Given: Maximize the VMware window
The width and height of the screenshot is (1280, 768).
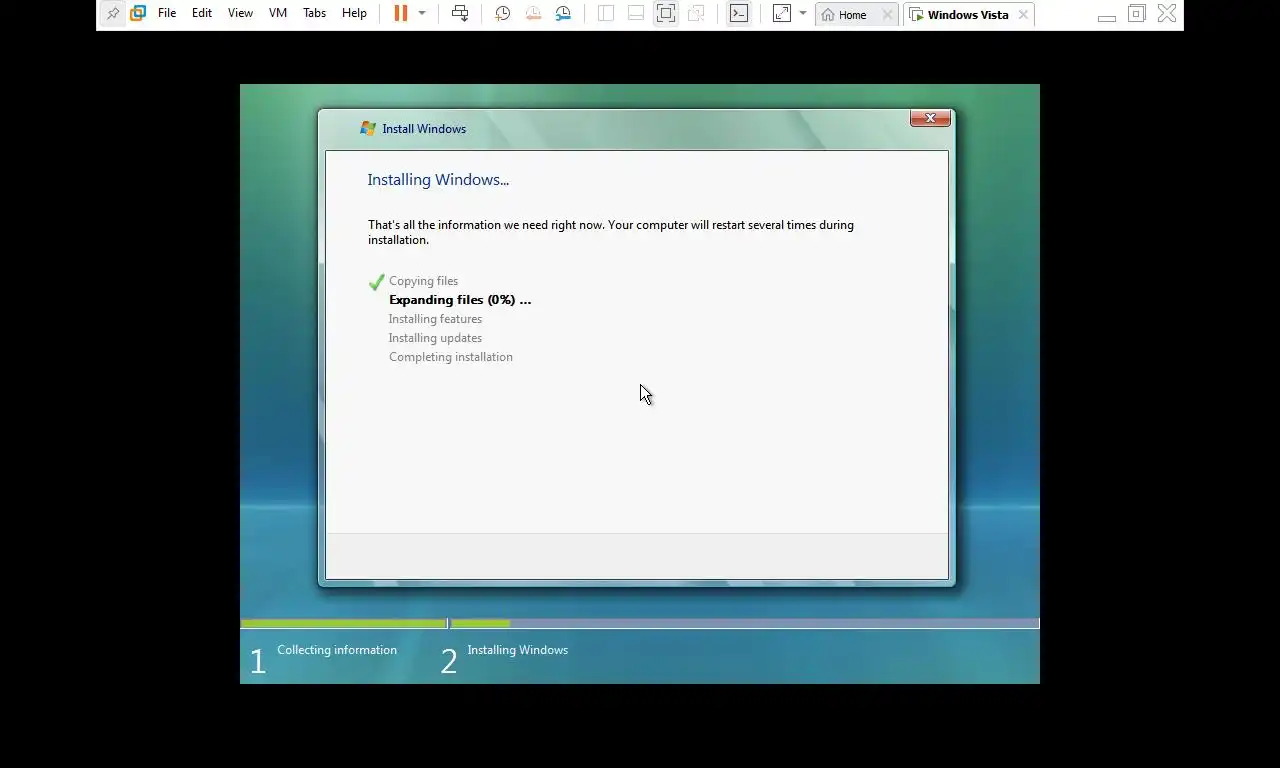Looking at the screenshot, I should pos(1137,14).
